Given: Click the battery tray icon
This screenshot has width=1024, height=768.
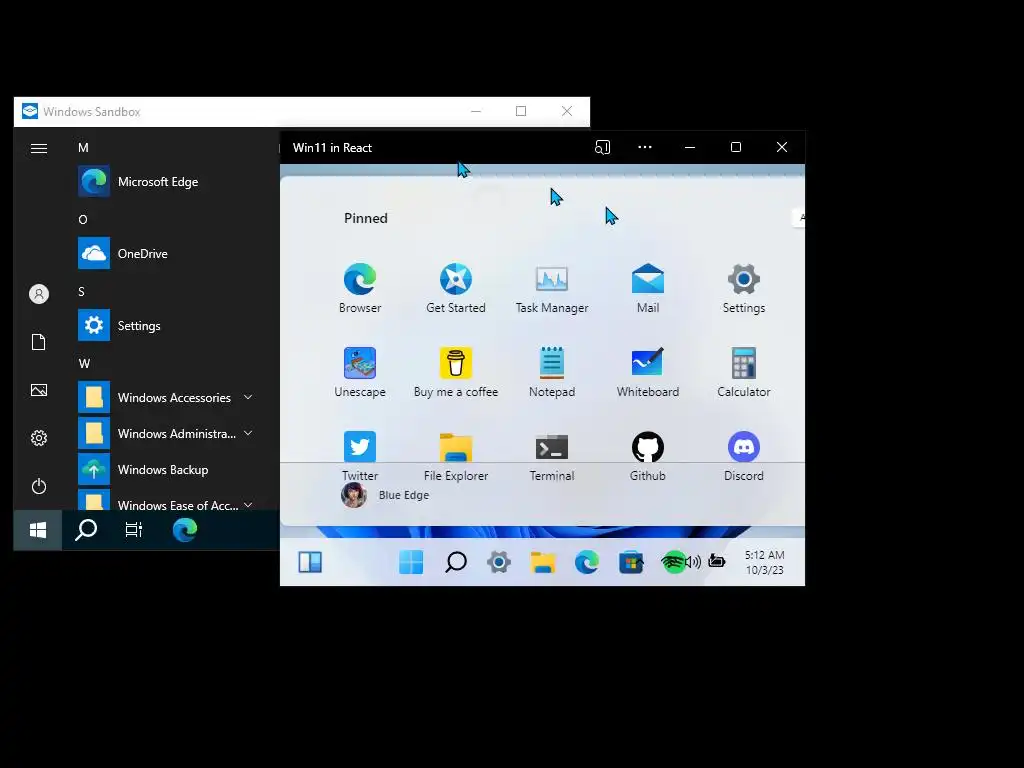Looking at the screenshot, I should [x=716, y=561].
